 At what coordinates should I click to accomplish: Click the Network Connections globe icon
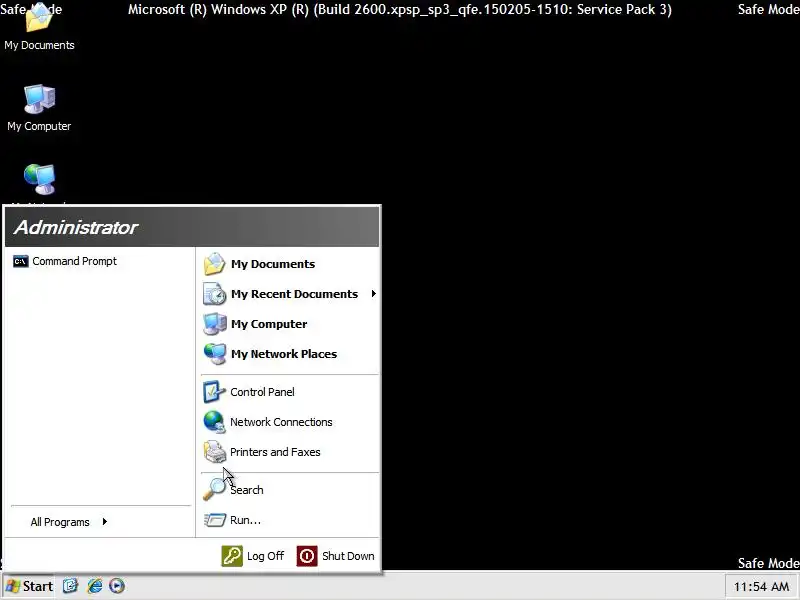click(214, 422)
